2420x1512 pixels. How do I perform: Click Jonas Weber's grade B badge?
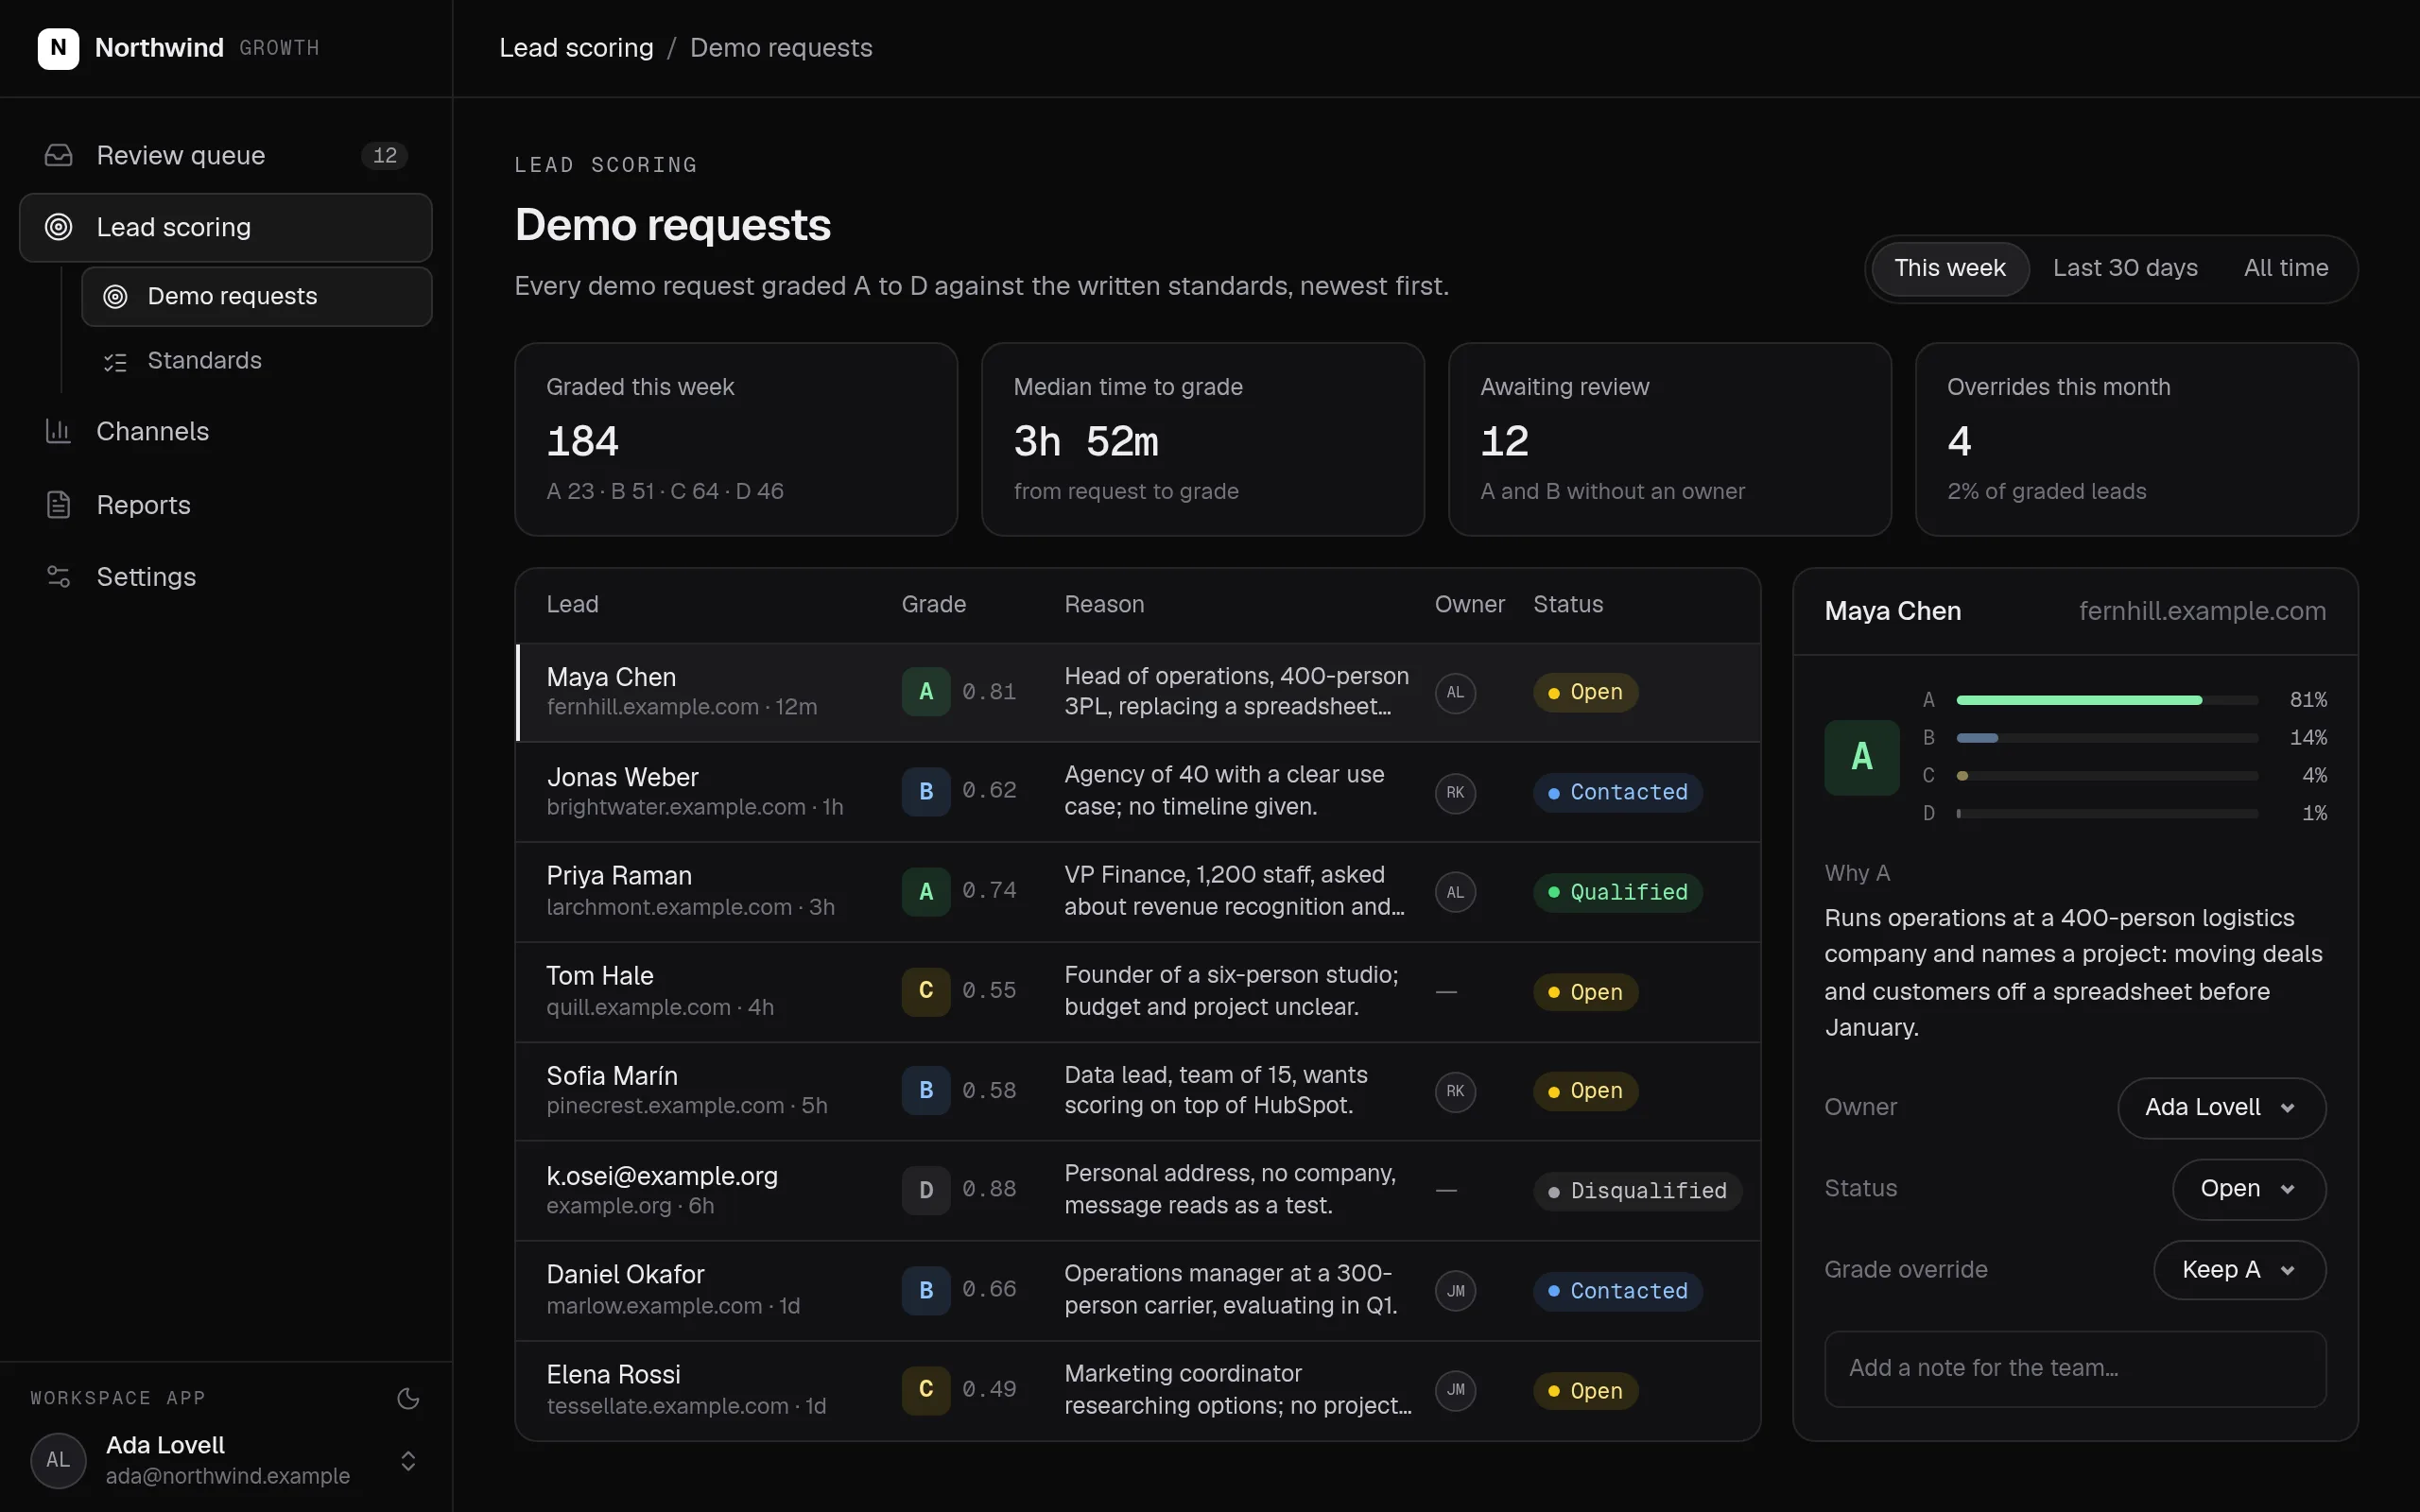click(926, 791)
